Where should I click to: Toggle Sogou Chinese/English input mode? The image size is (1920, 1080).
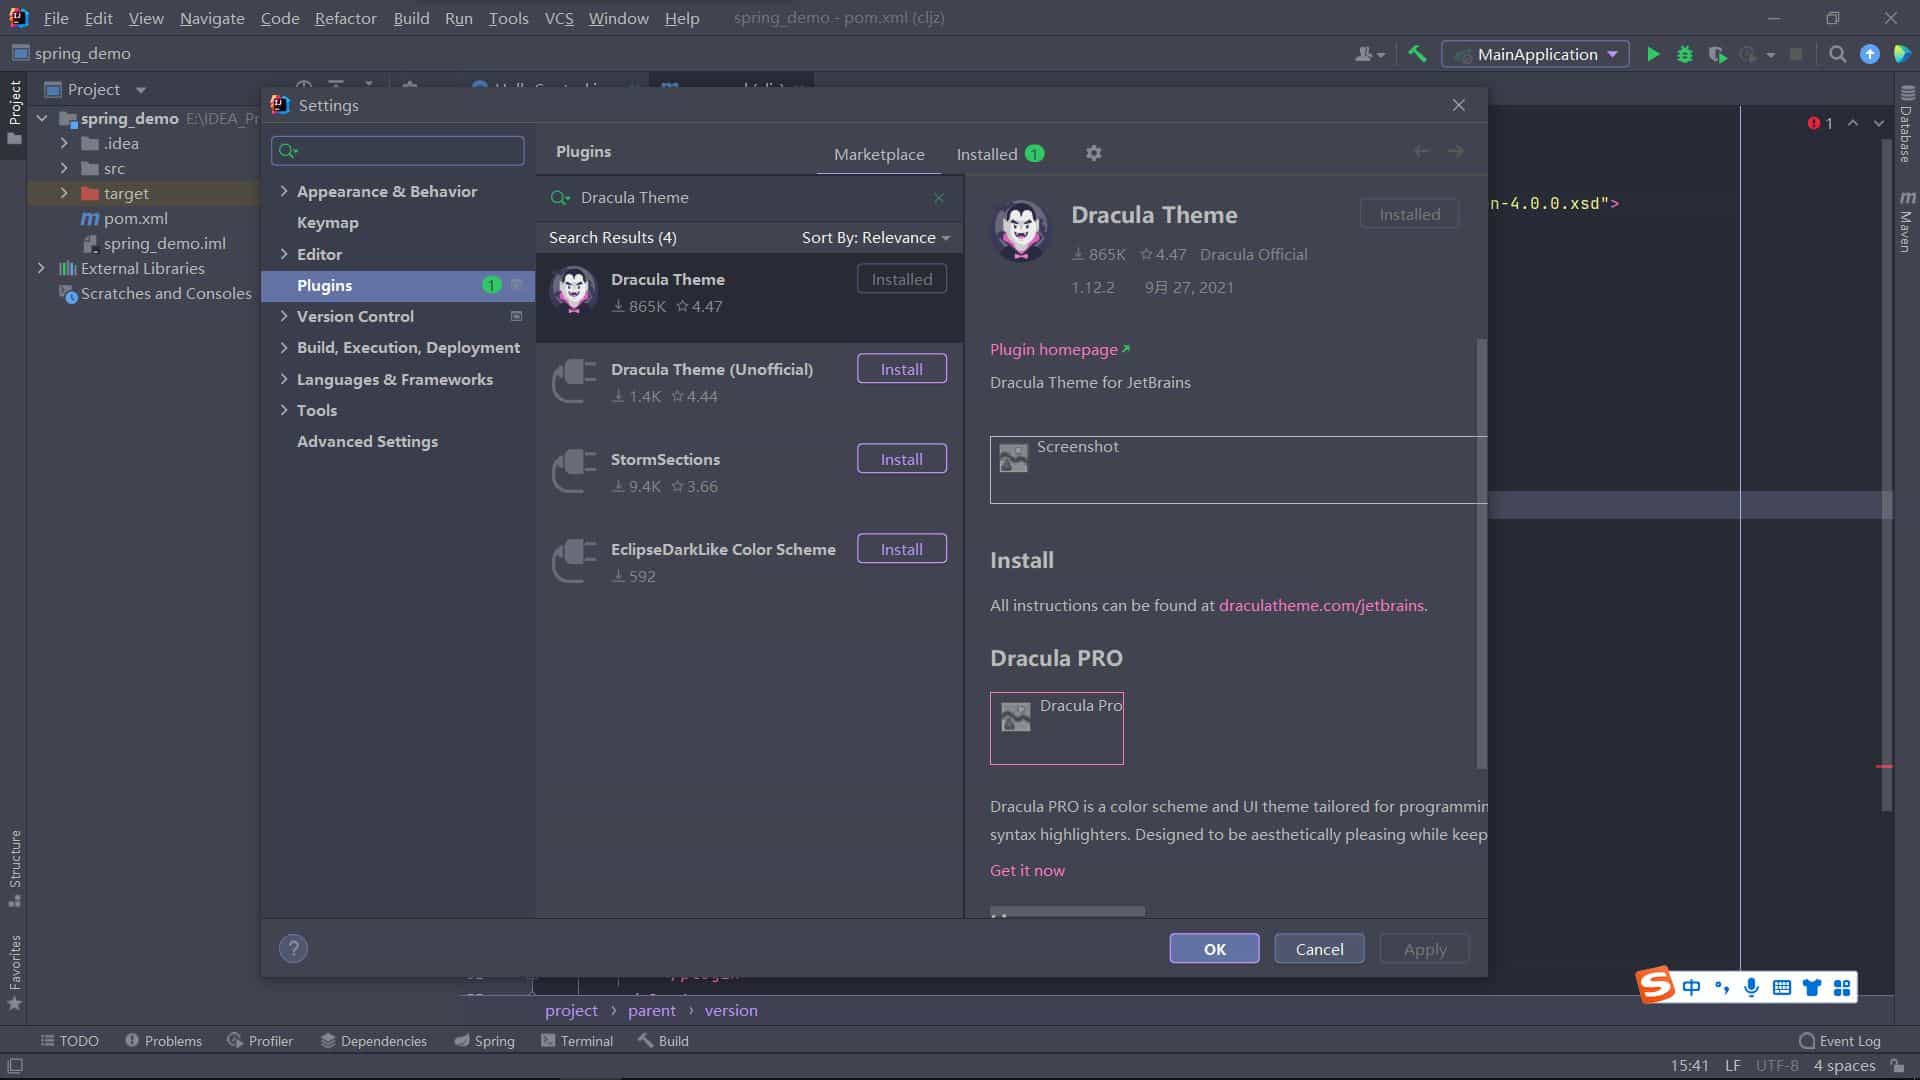pyautogui.click(x=1691, y=988)
